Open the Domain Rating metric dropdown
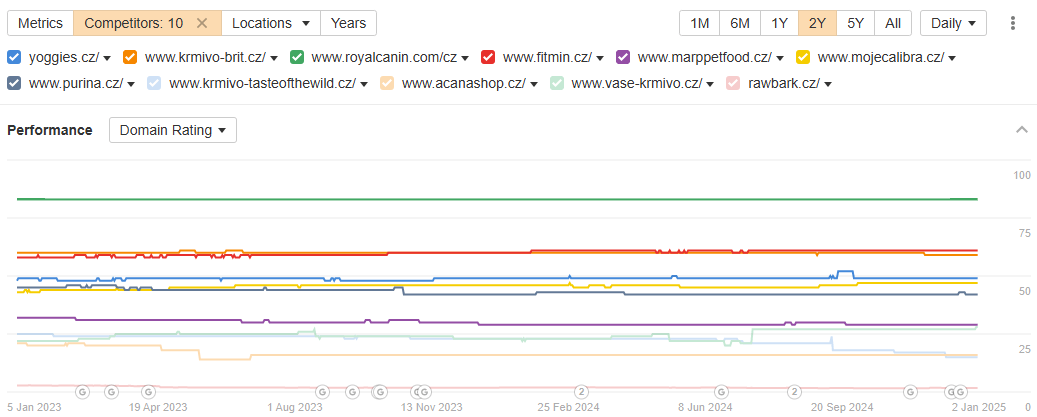Screen dimensions: 1037x417 pos(172,130)
